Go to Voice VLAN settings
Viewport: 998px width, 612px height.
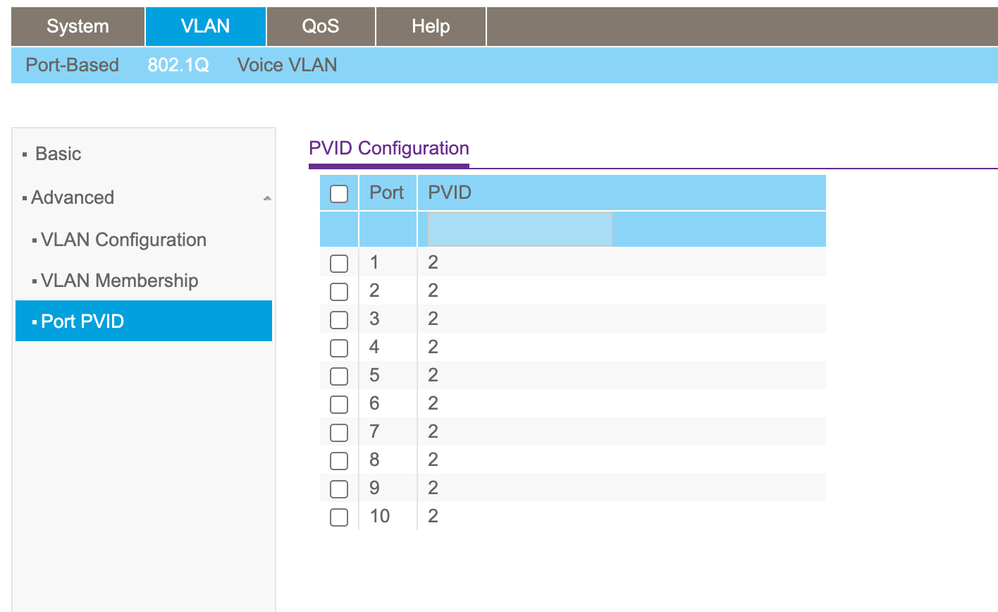pyautogui.click(x=287, y=65)
